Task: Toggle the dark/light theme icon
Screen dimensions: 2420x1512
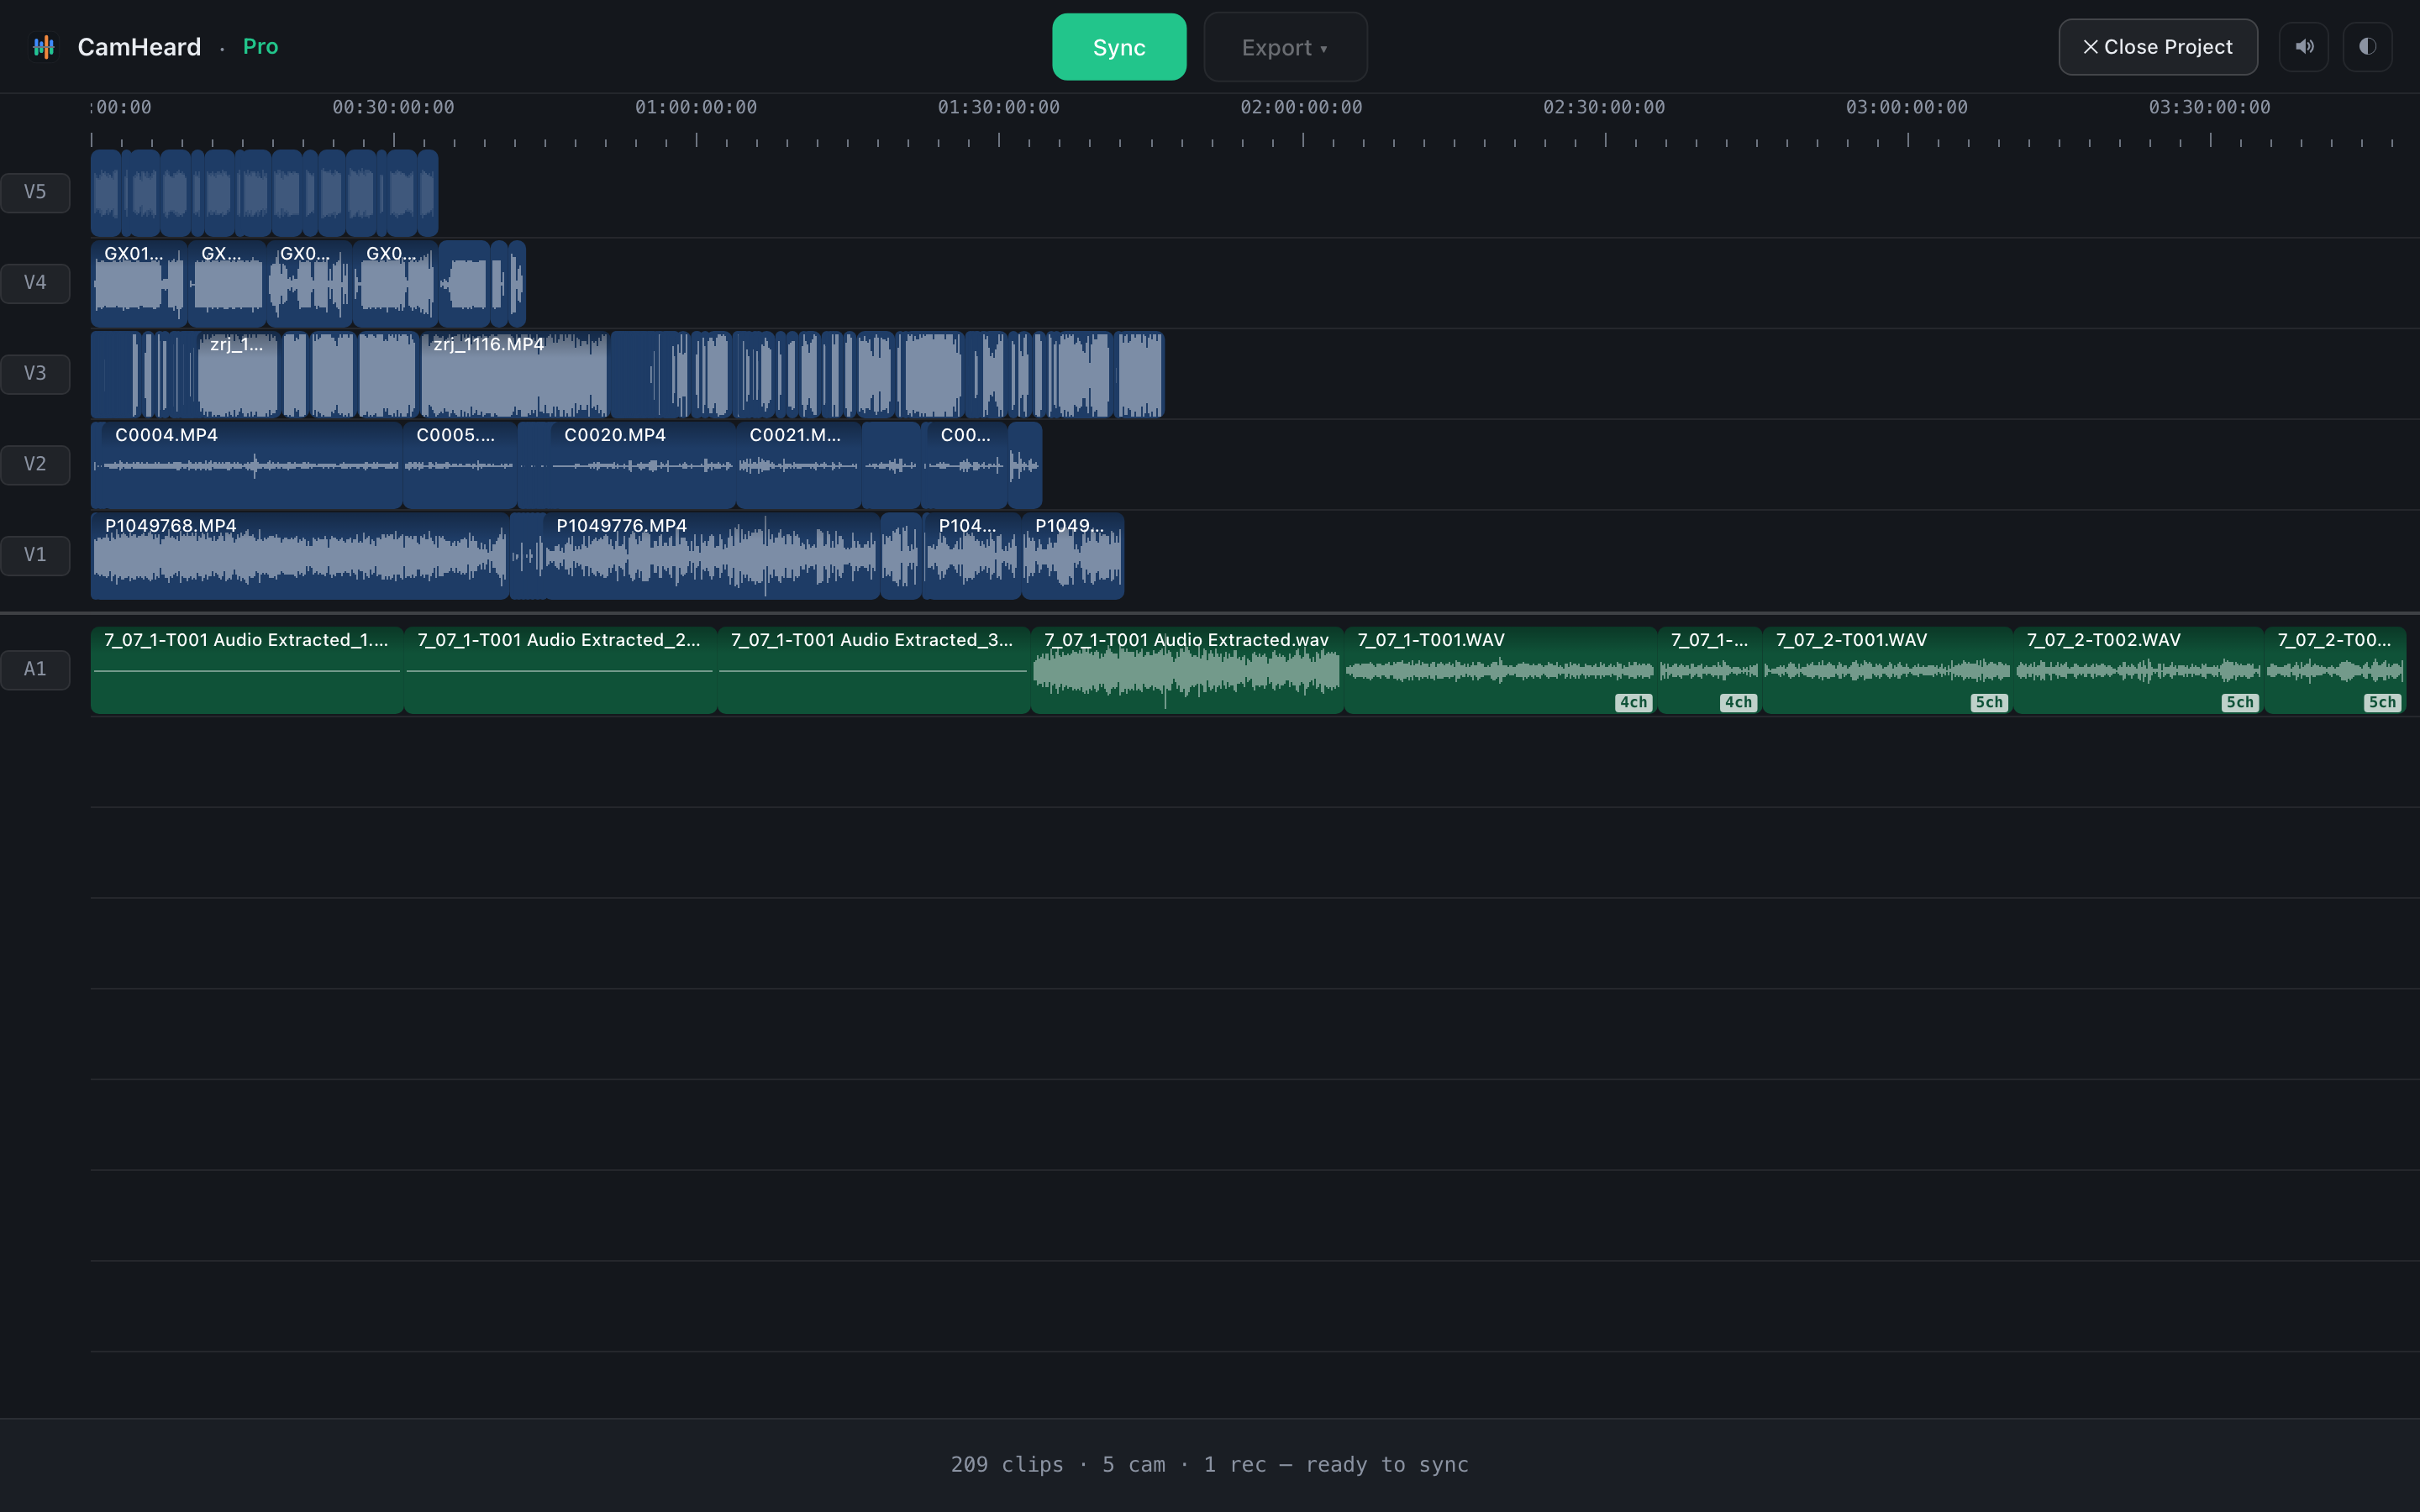Action: click(2367, 47)
